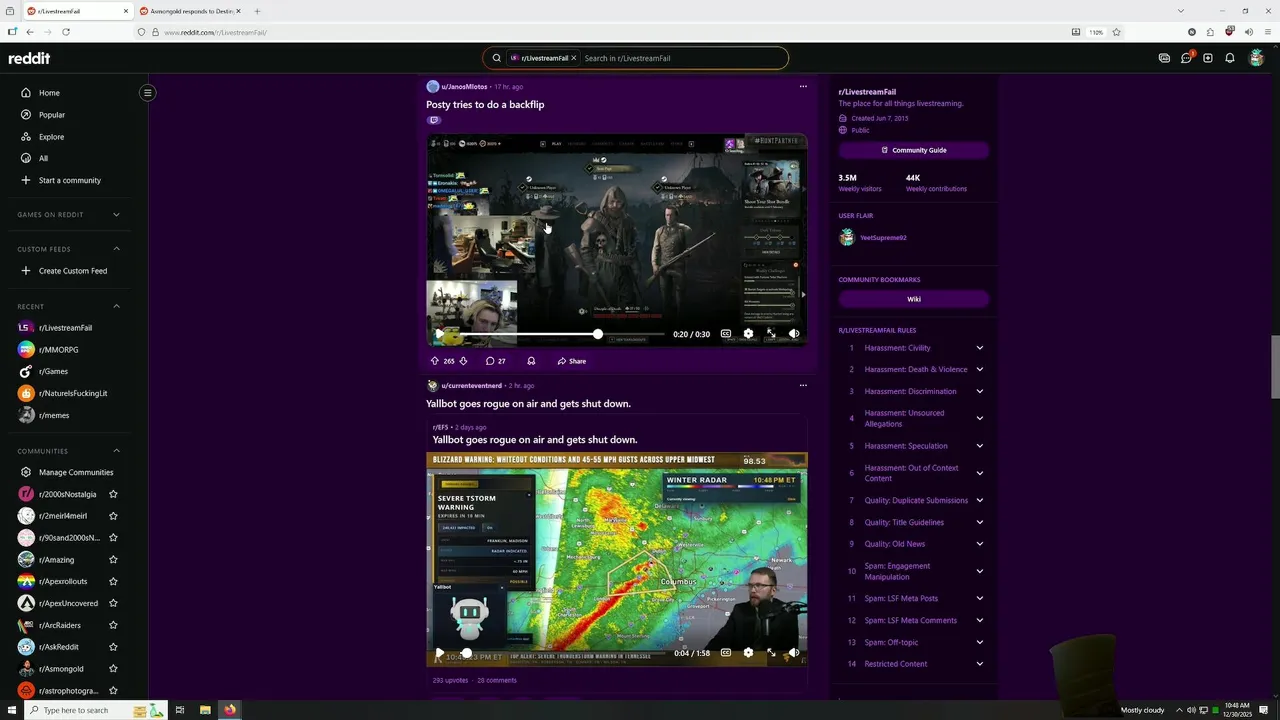The image size is (1280, 720).
Task: Collapse the Recent section
Action: click(116, 306)
